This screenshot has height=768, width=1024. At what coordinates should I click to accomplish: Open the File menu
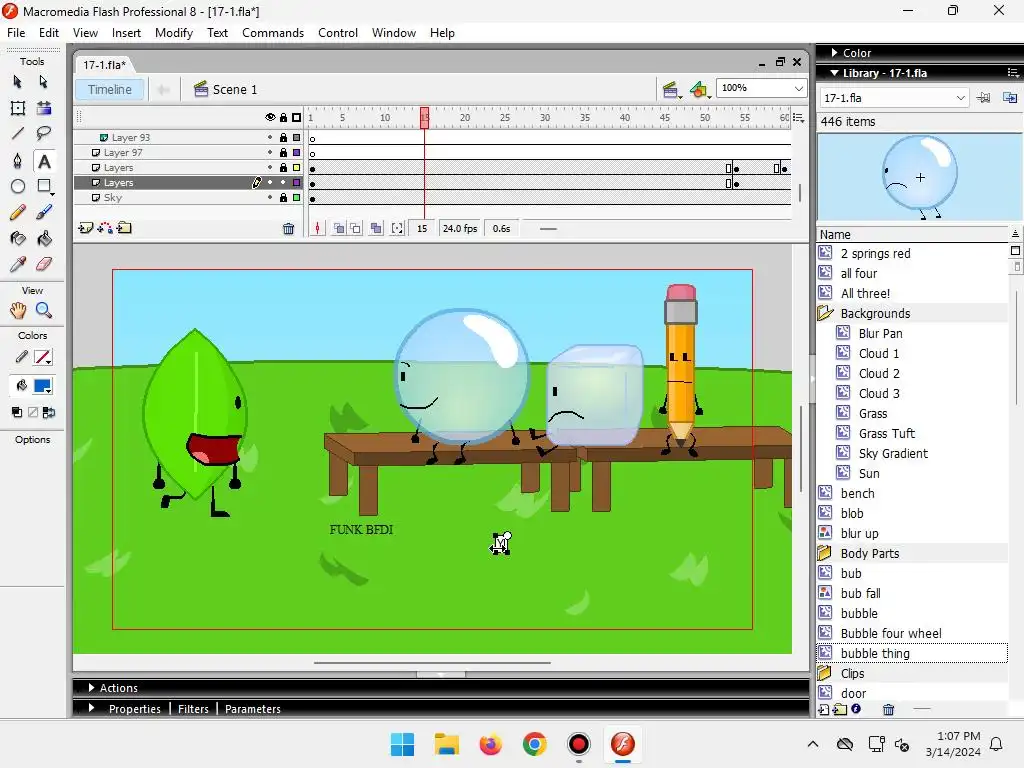tap(16, 33)
